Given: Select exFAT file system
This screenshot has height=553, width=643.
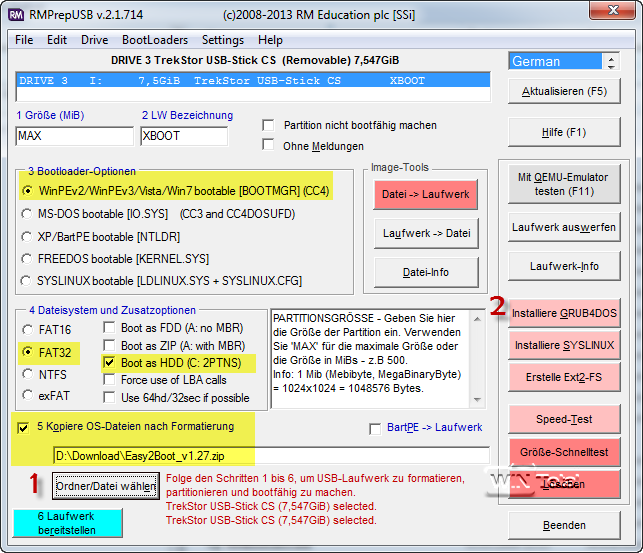Looking at the screenshot, I should tap(27, 395).
